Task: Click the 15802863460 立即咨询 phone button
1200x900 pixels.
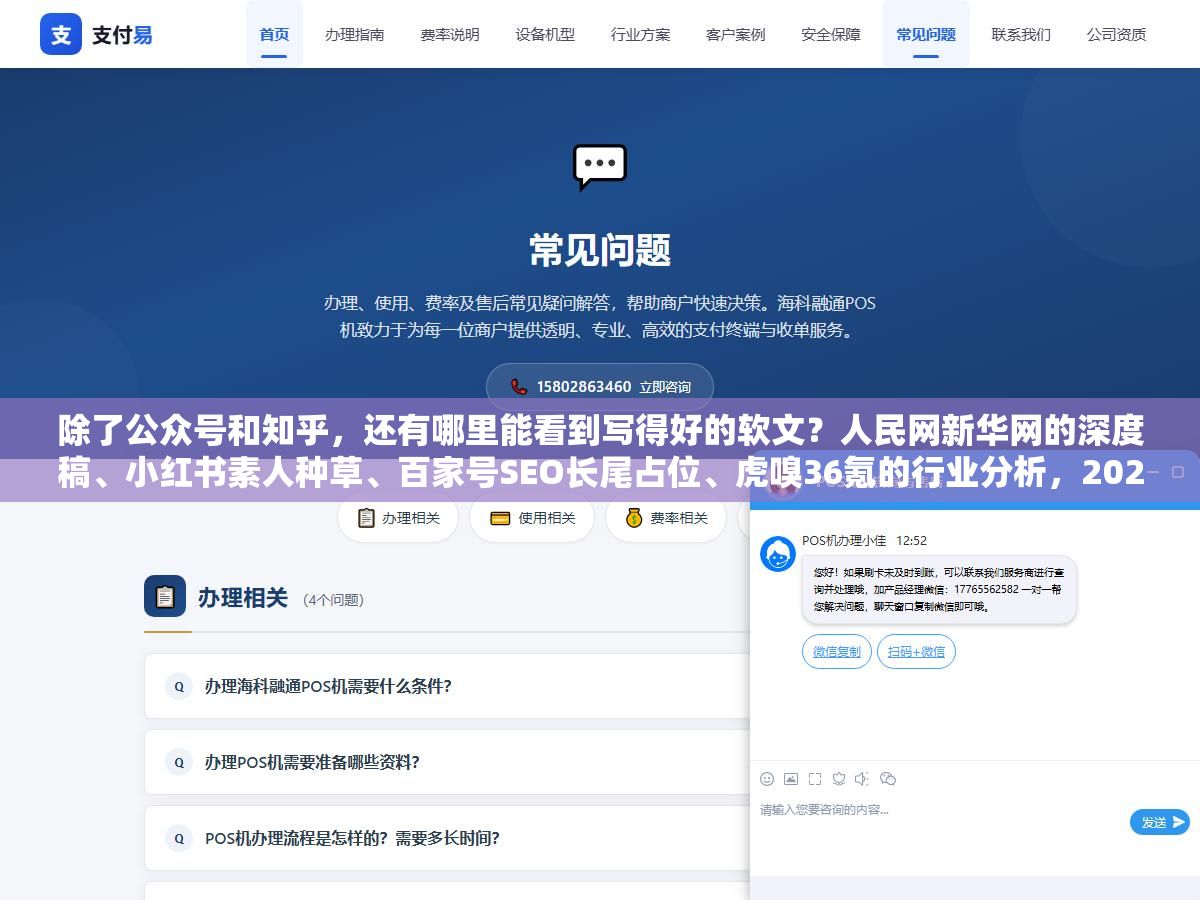Action: pos(600,387)
